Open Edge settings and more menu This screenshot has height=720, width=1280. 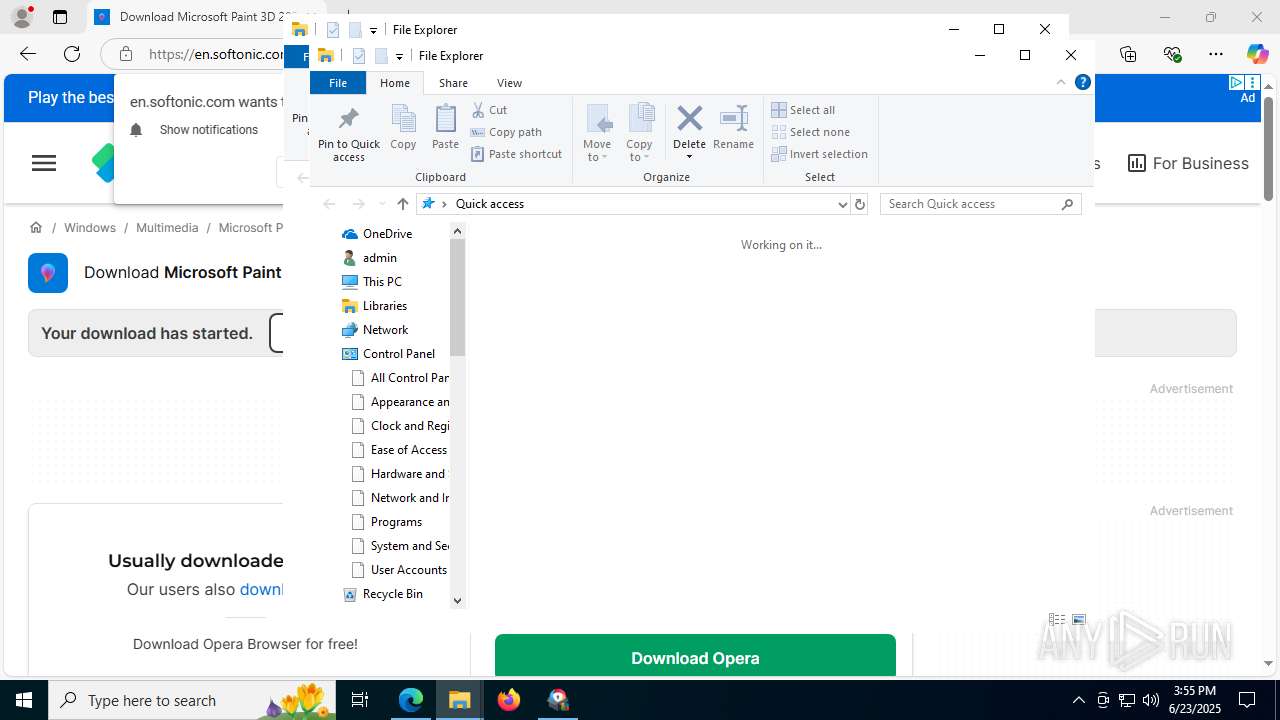1215,54
